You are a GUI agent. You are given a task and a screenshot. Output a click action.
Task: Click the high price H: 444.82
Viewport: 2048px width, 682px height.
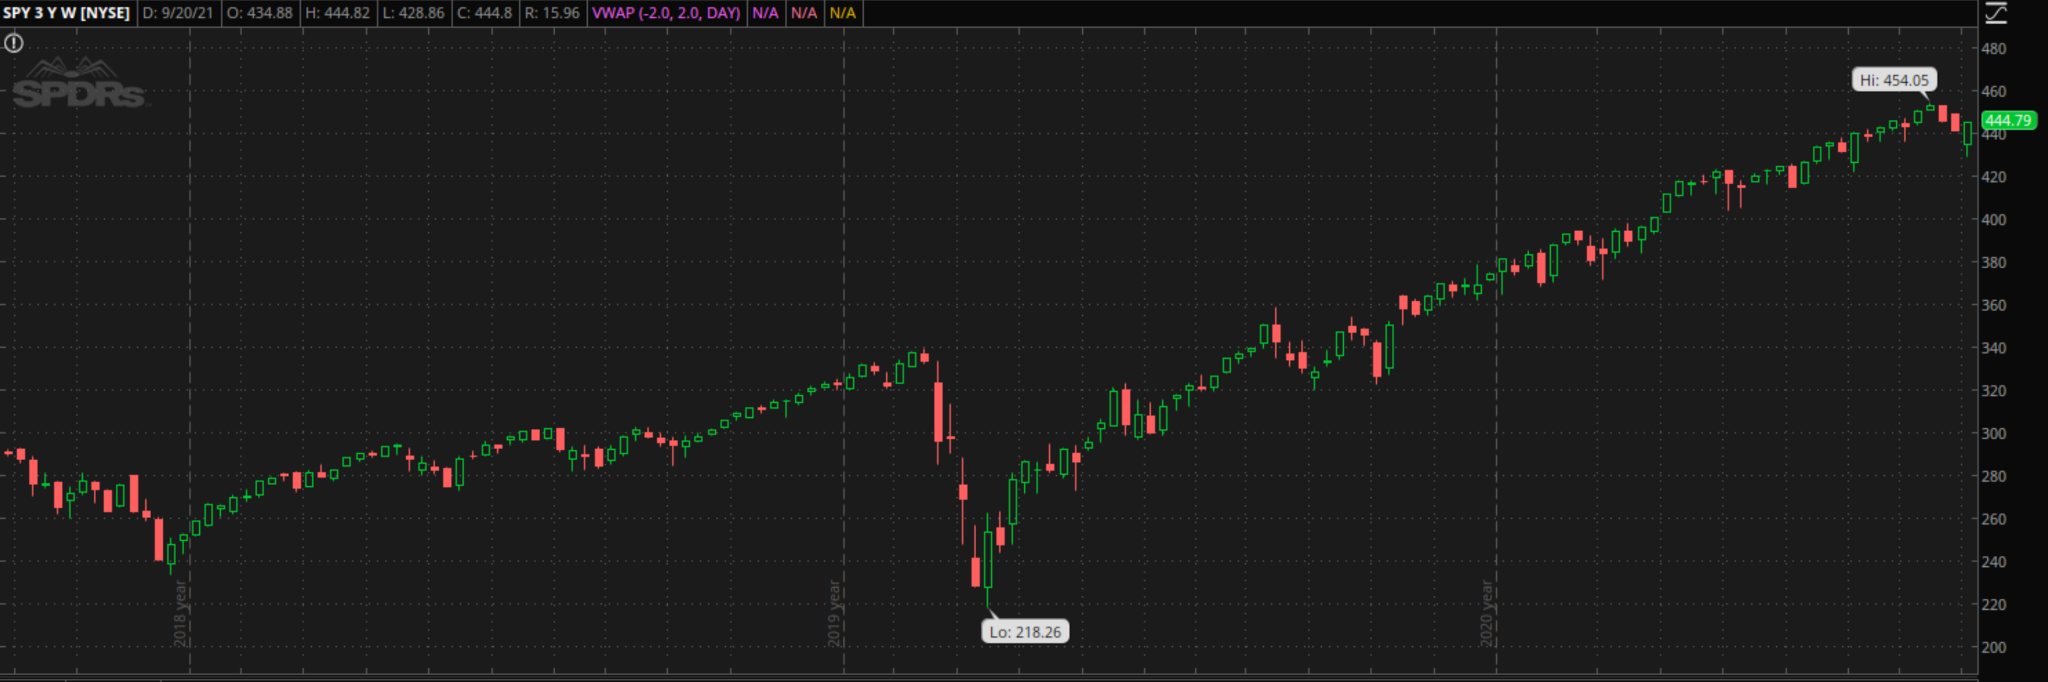[x=337, y=13]
